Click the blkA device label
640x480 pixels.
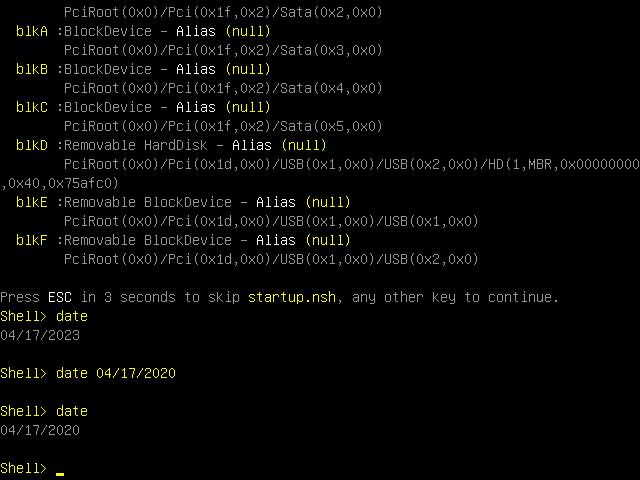tap(32, 31)
